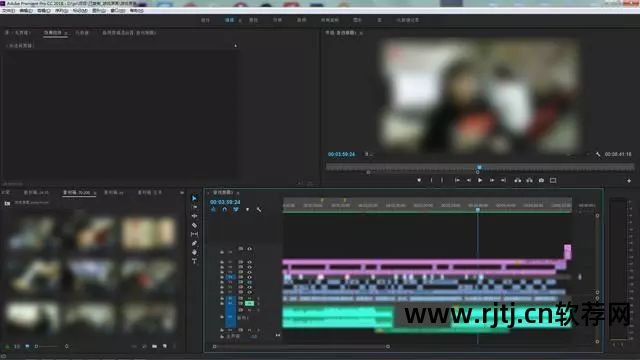Select the Pen tool in tools panel
640x360 pixels.
[x=194, y=243]
